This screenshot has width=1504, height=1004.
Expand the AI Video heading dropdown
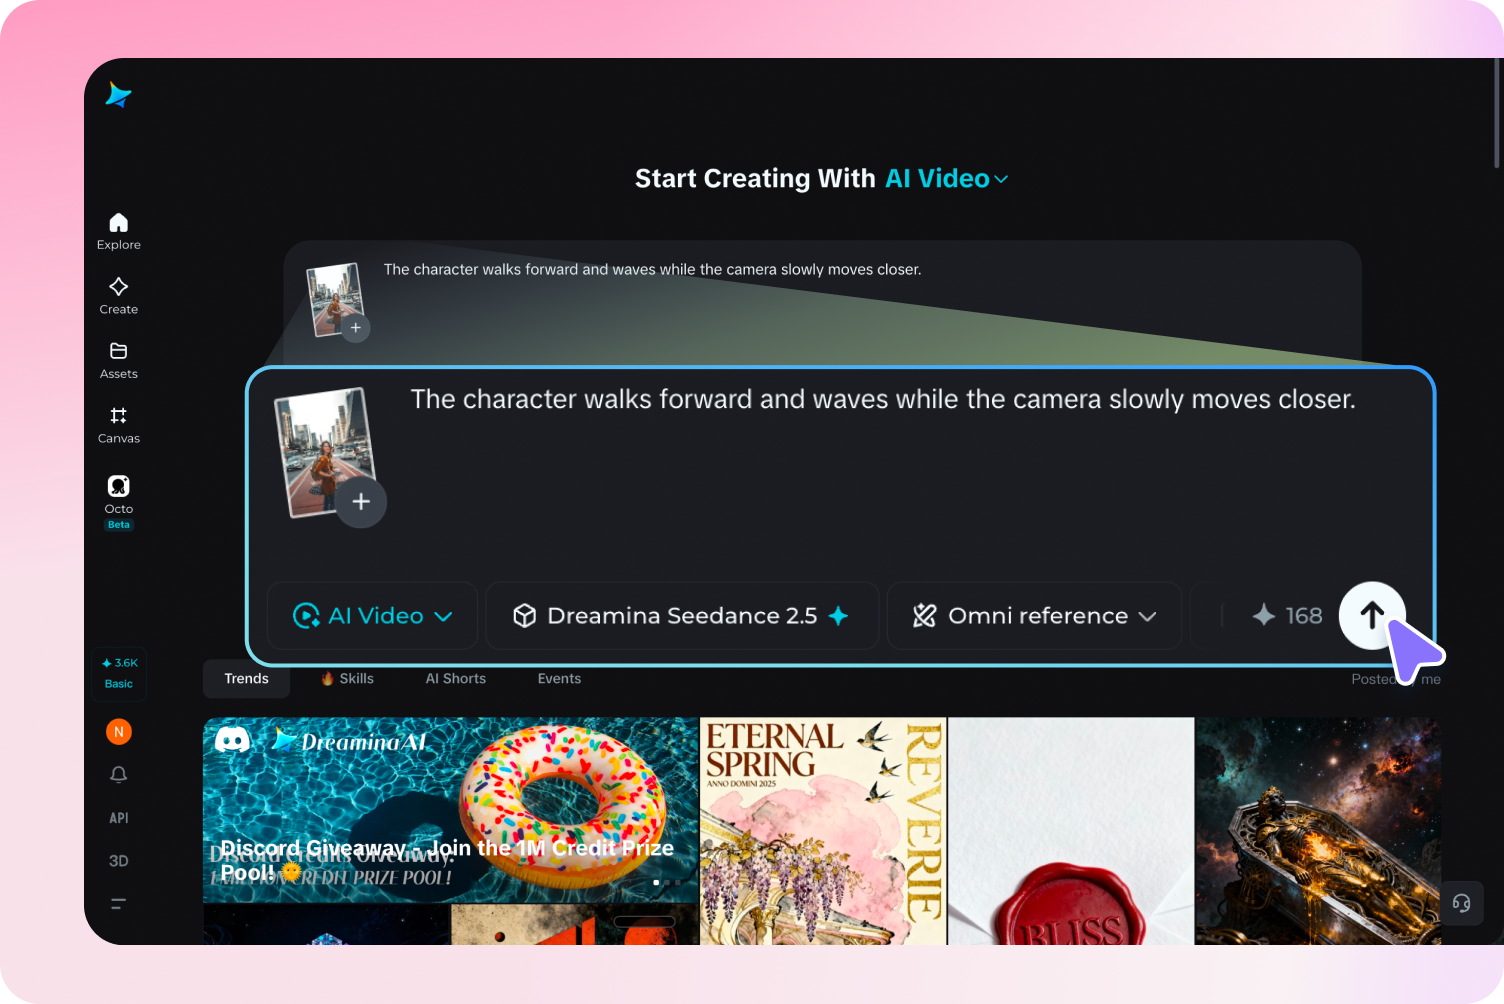[947, 179]
